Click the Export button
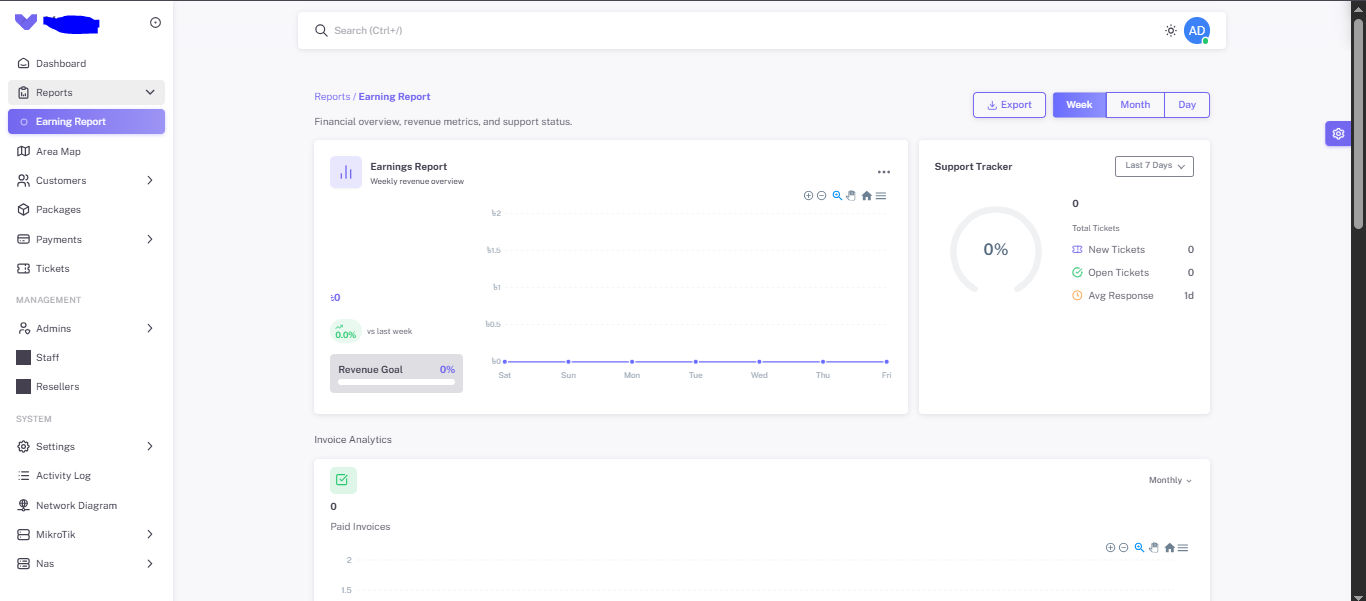The width and height of the screenshot is (1366, 601). (x=1009, y=105)
